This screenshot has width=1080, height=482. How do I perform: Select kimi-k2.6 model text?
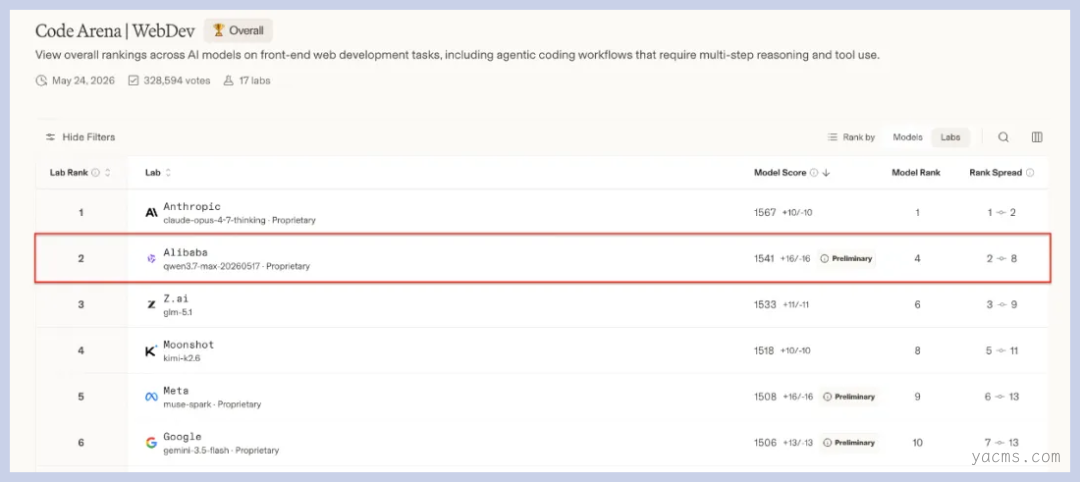[181, 358]
